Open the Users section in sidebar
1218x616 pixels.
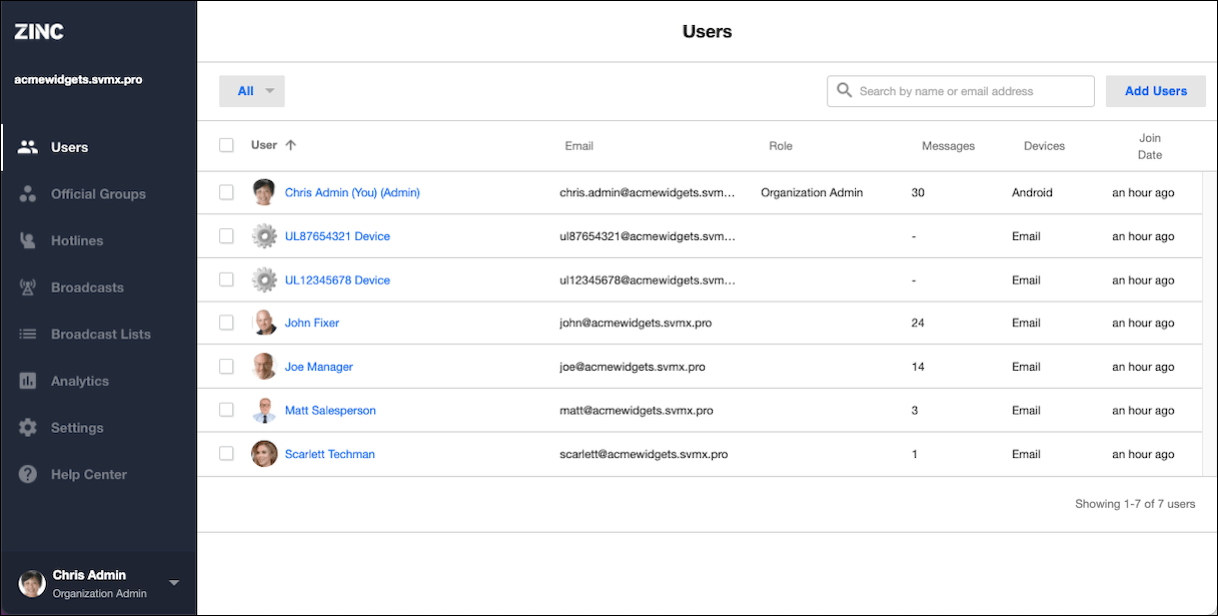click(x=69, y=147)
